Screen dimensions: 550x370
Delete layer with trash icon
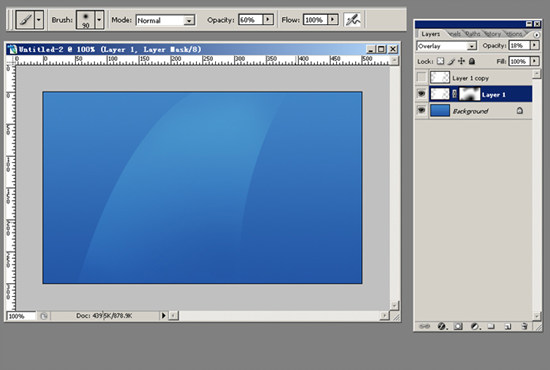[x=524, y=327]
